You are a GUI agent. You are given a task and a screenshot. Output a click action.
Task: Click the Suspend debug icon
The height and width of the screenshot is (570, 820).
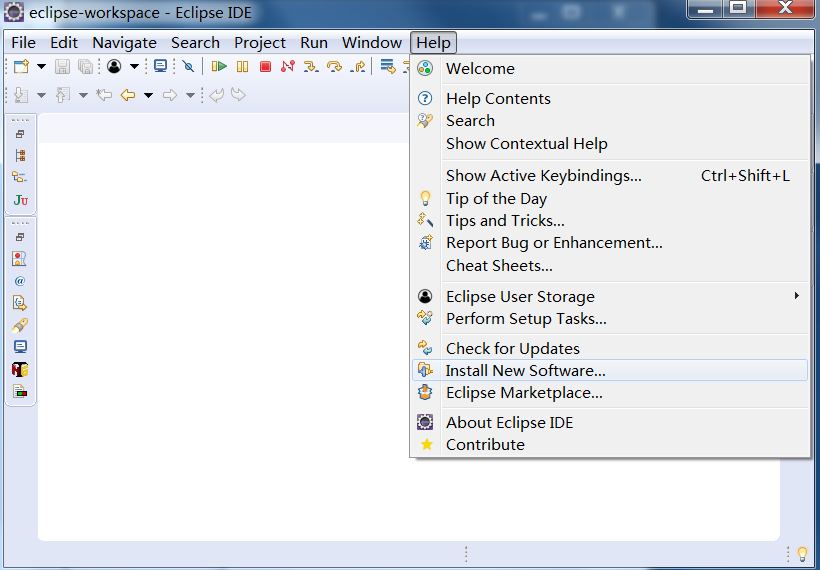click(x=243, y=66)
